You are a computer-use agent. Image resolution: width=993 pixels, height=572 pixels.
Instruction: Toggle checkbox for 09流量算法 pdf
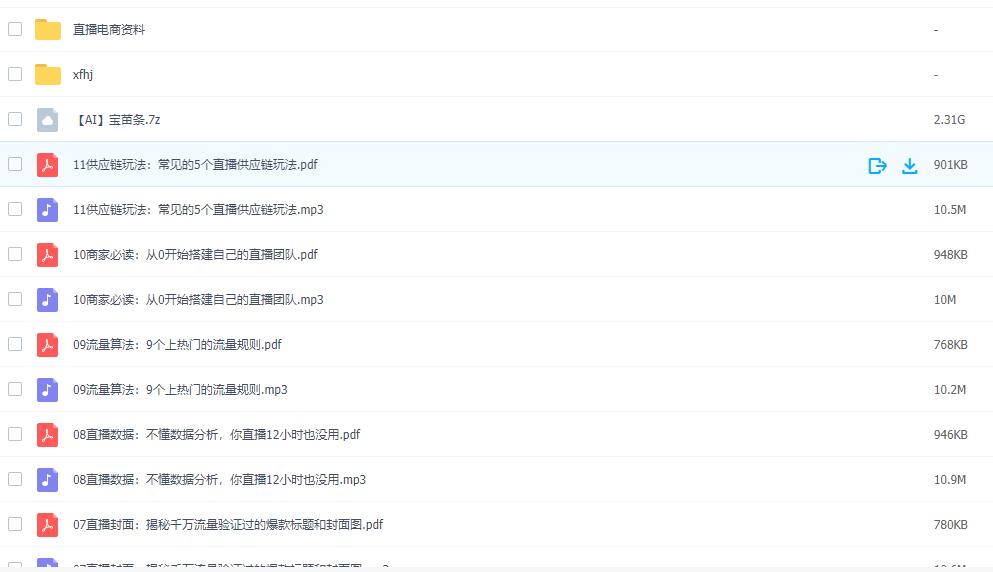click(x=15, y=344)
